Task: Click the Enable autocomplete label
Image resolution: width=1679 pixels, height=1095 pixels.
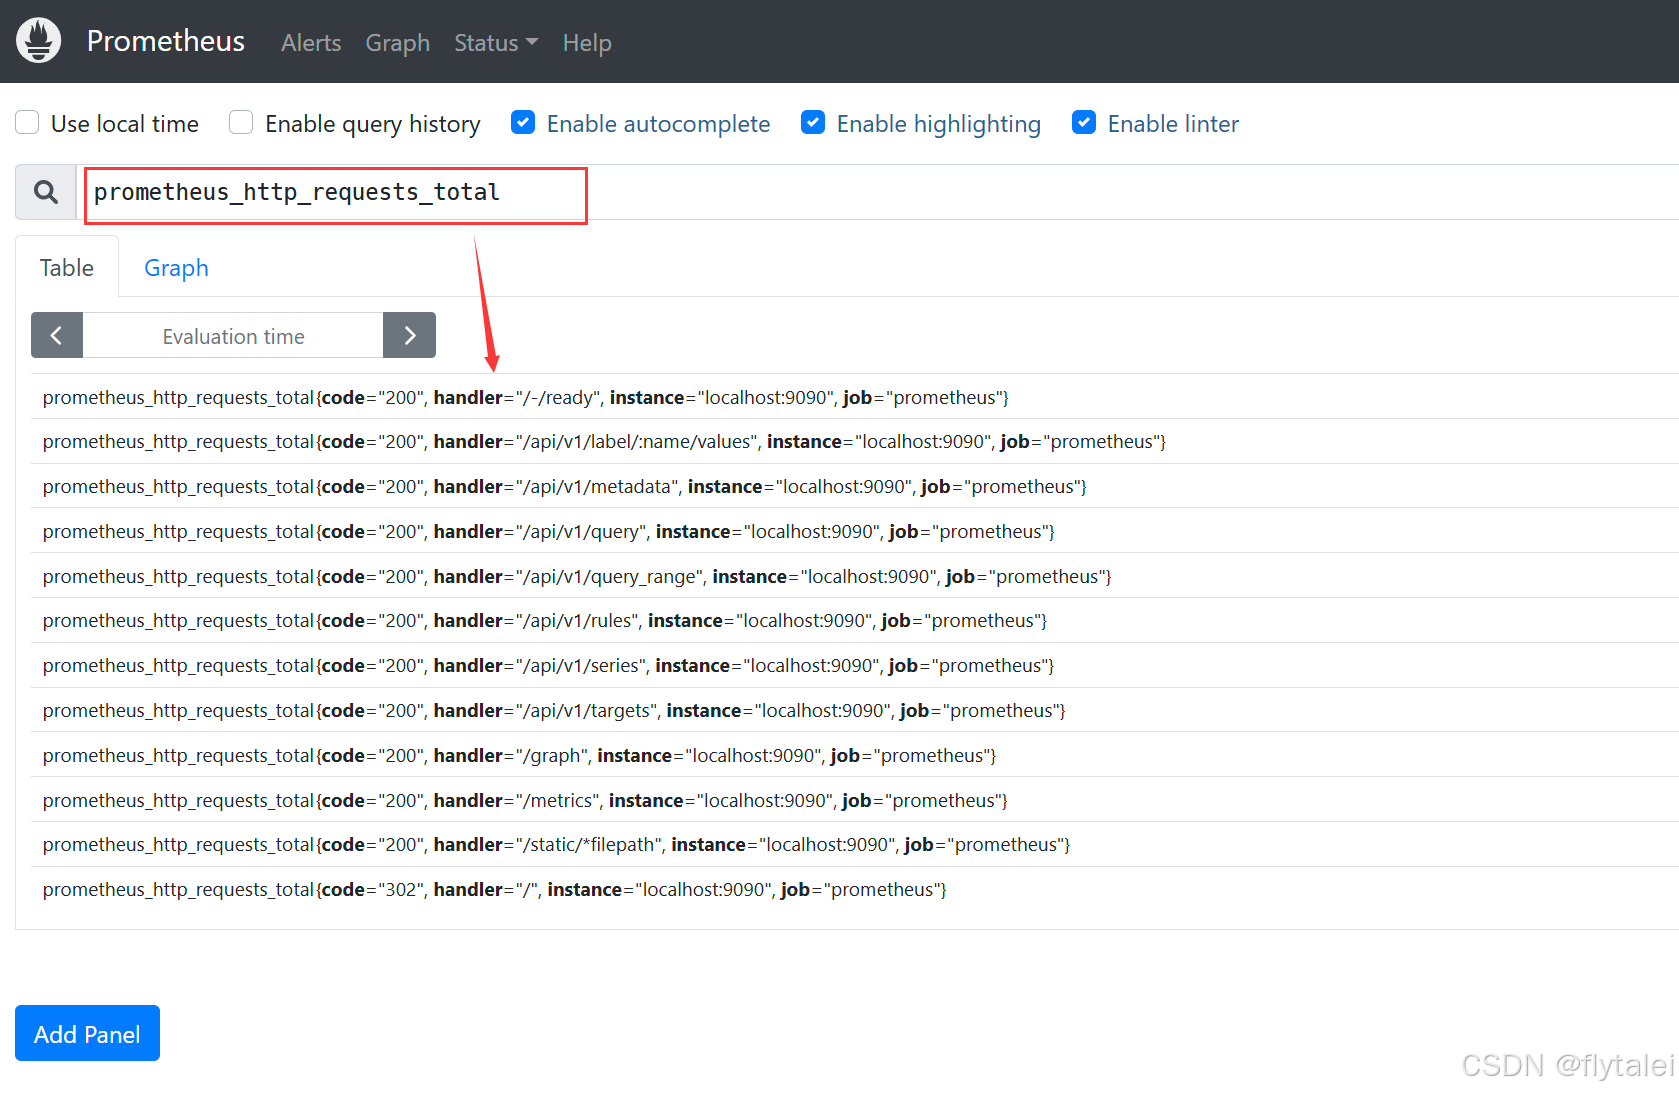Action: [x=659, y=124]
